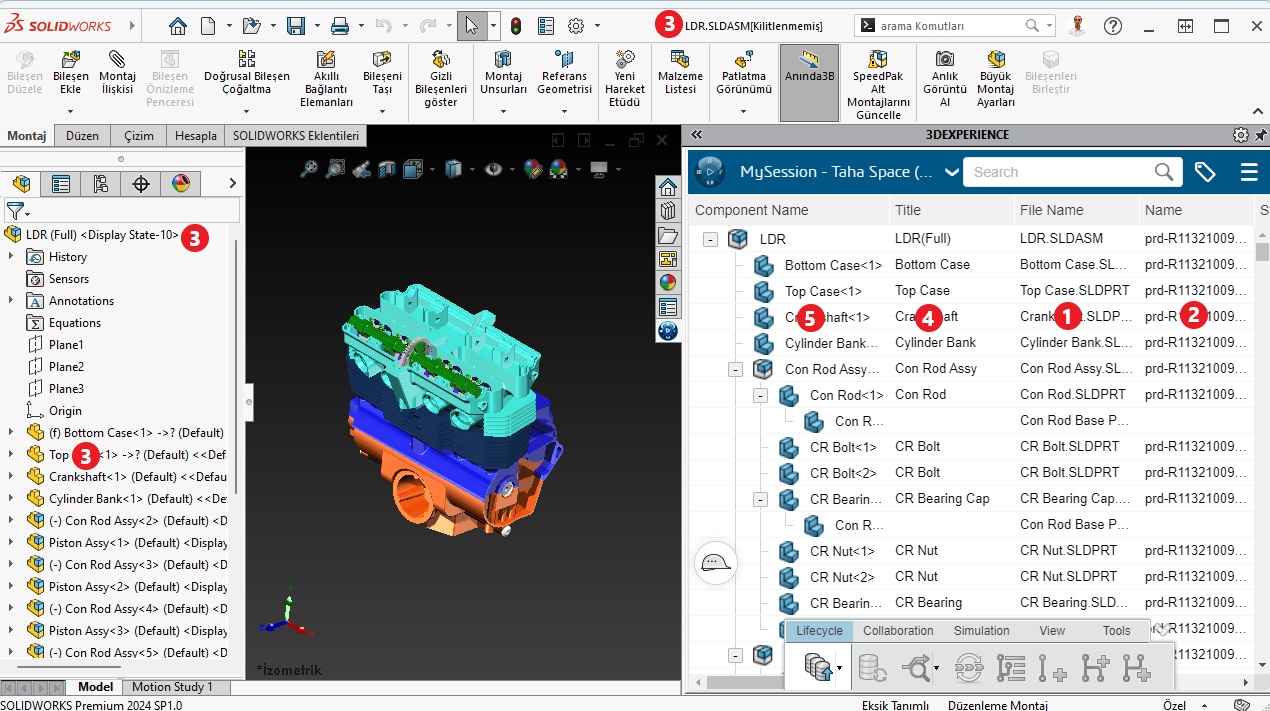Click the Yeni Hareket Etüdü icon
Viewport: 1270px width, 711px height.
(x=626, y=60)
